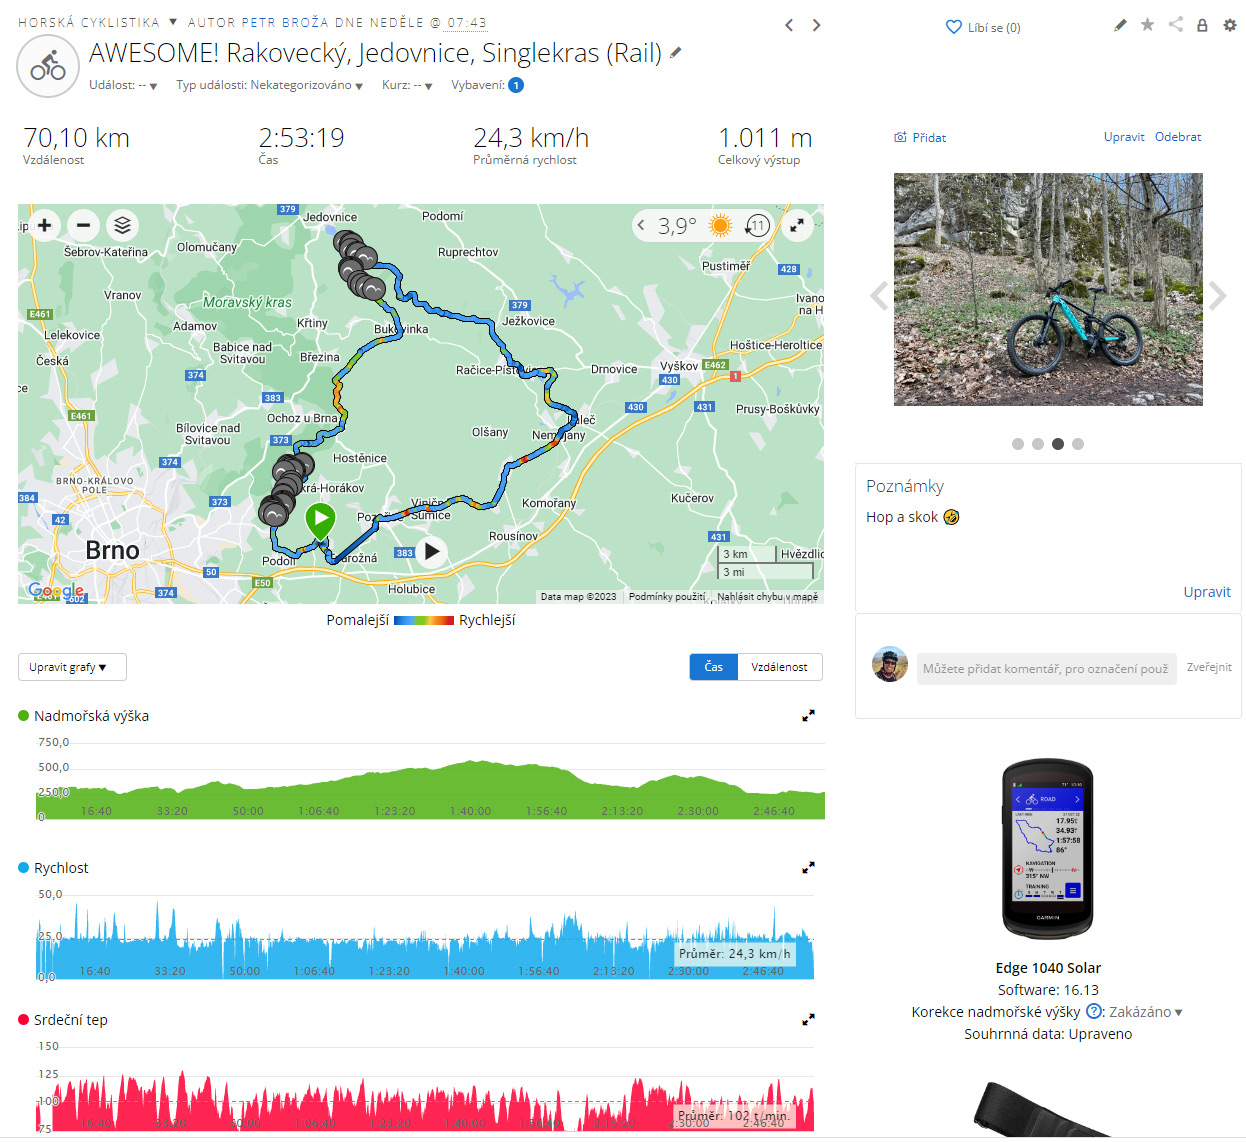
Task: Toggle activity privacy lock icon
Action: [x=1203, y=25]
